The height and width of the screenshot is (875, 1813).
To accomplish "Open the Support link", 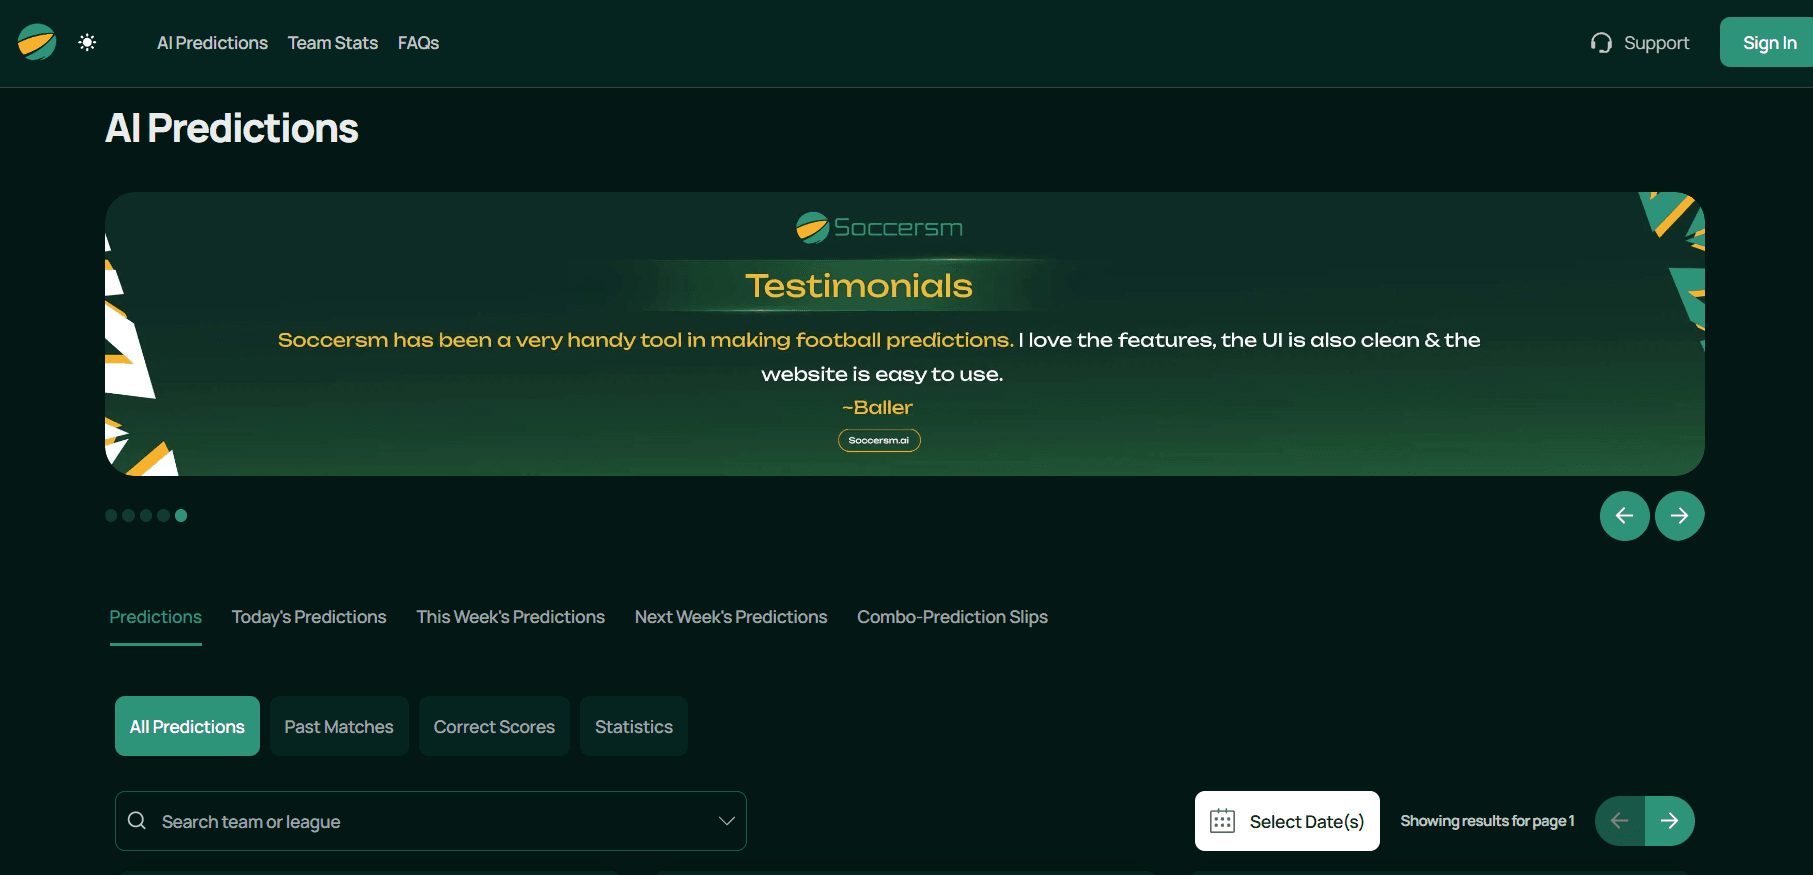I will click(1656, 43).
